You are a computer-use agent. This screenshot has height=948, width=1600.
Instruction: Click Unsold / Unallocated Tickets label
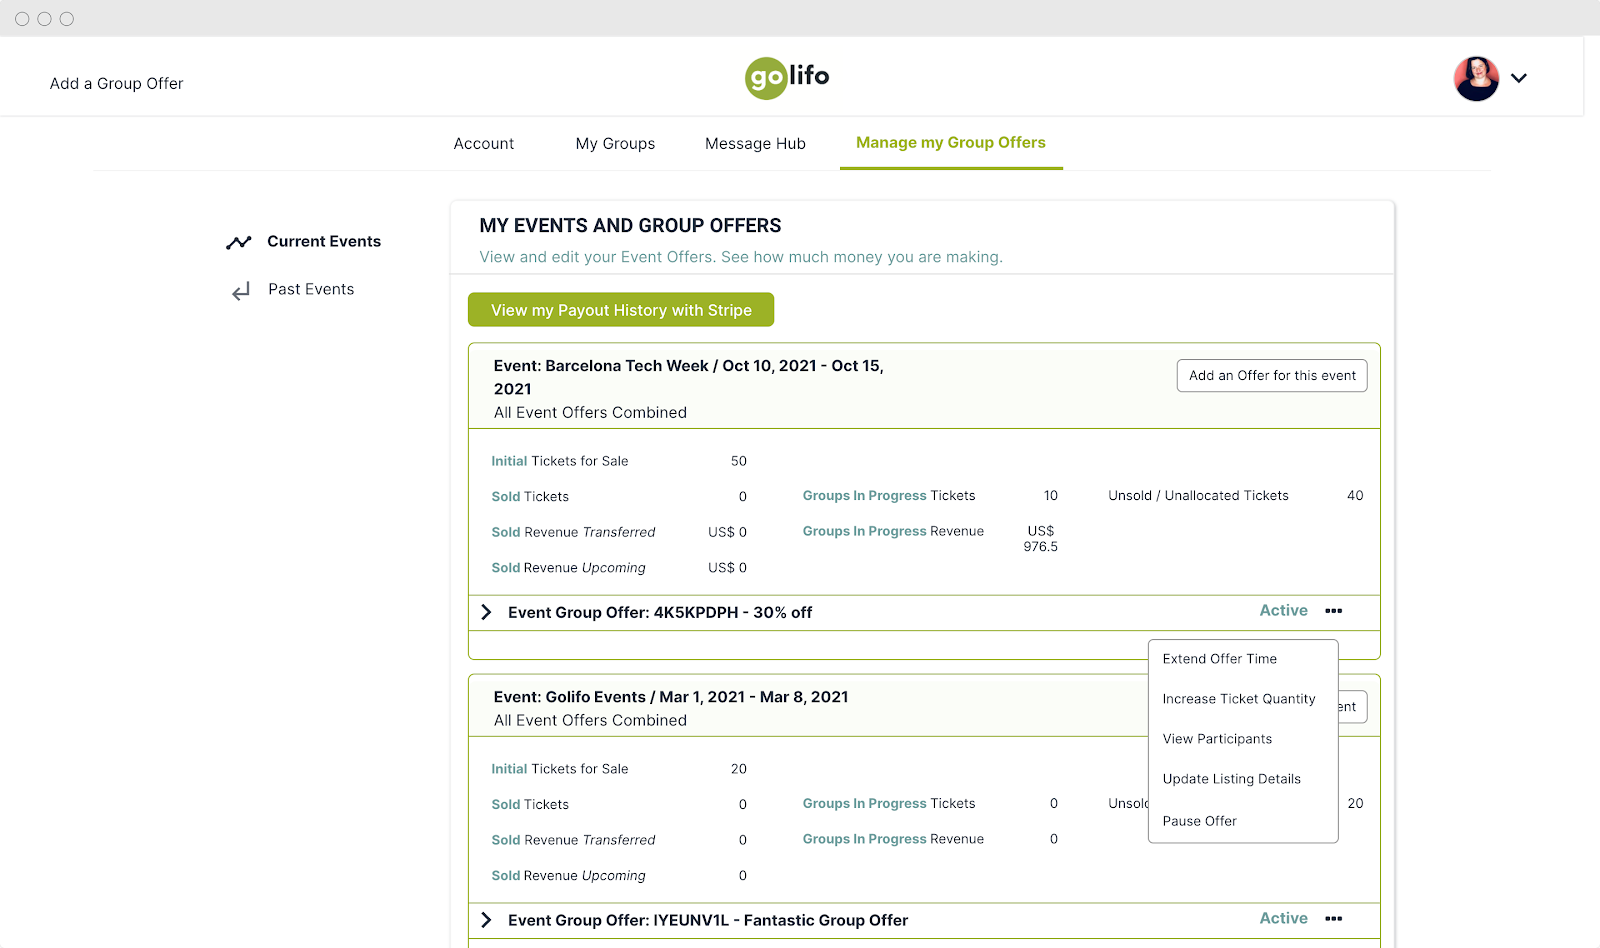1198,496
